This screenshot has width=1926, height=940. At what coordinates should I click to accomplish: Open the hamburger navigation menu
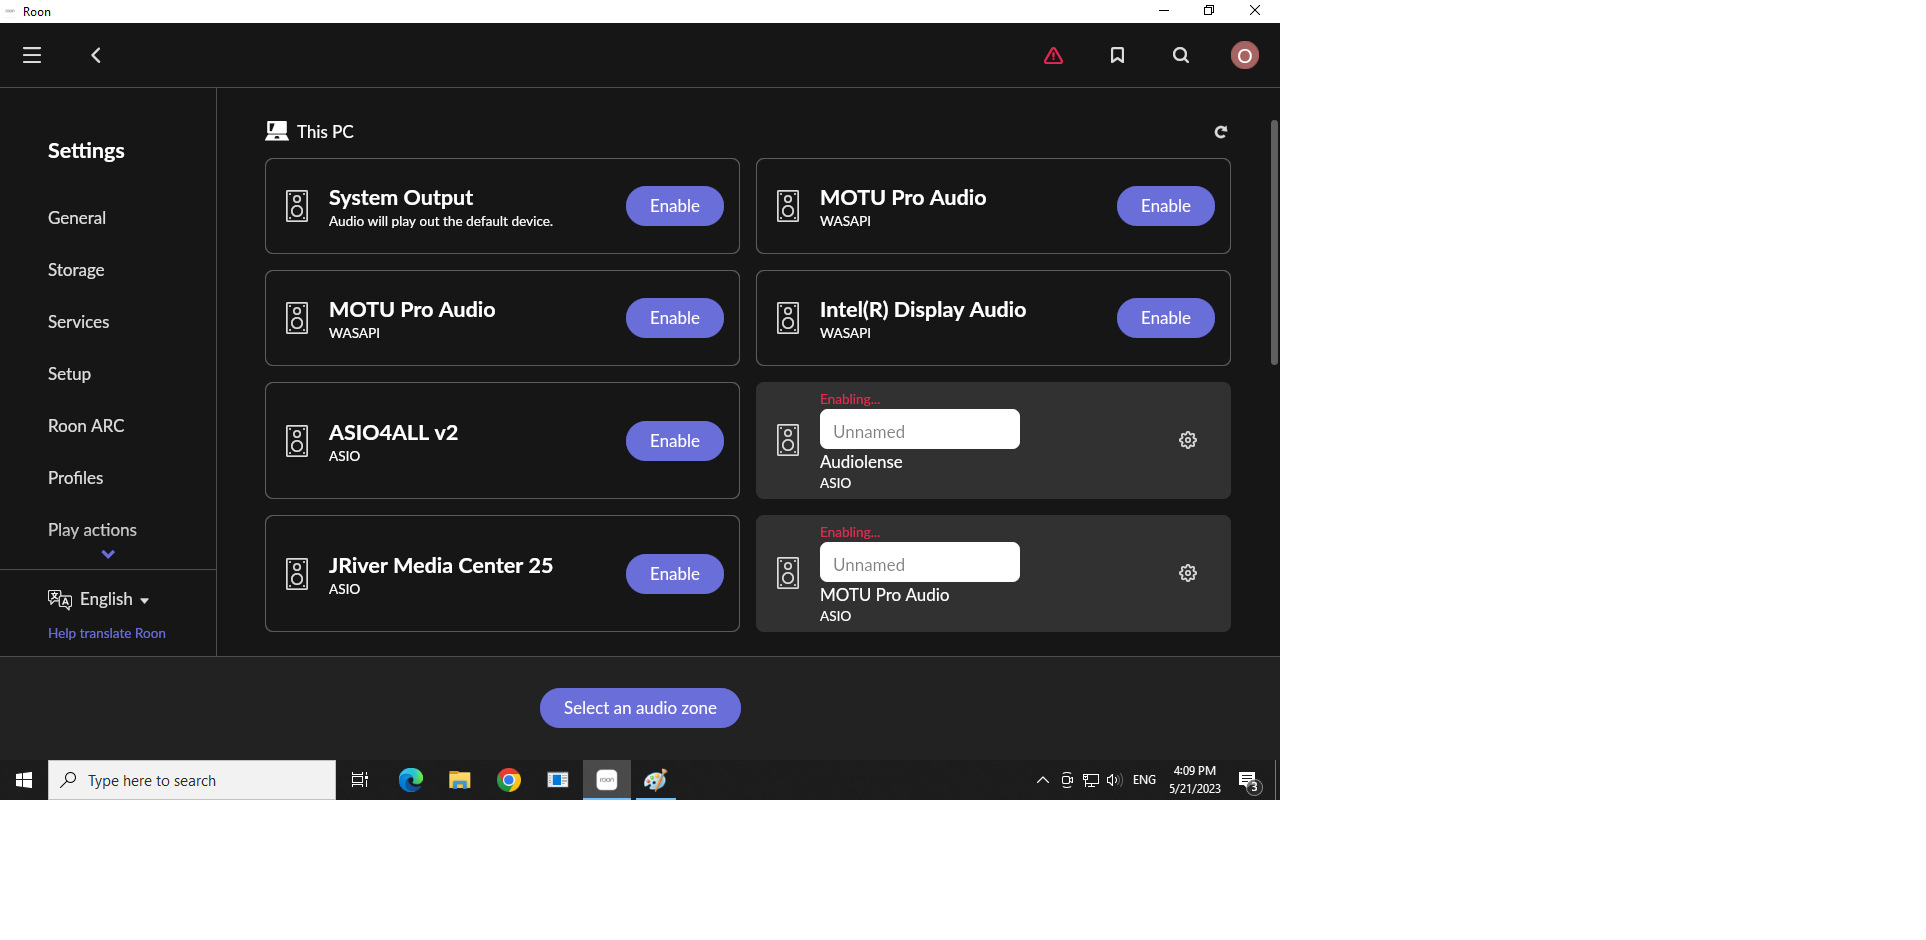(x=32, y=55)
